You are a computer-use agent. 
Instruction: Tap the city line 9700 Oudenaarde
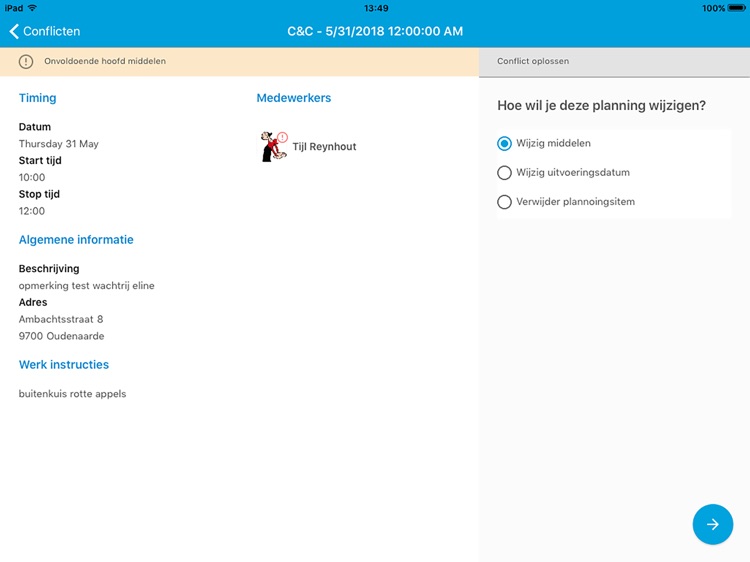[61, 336]
